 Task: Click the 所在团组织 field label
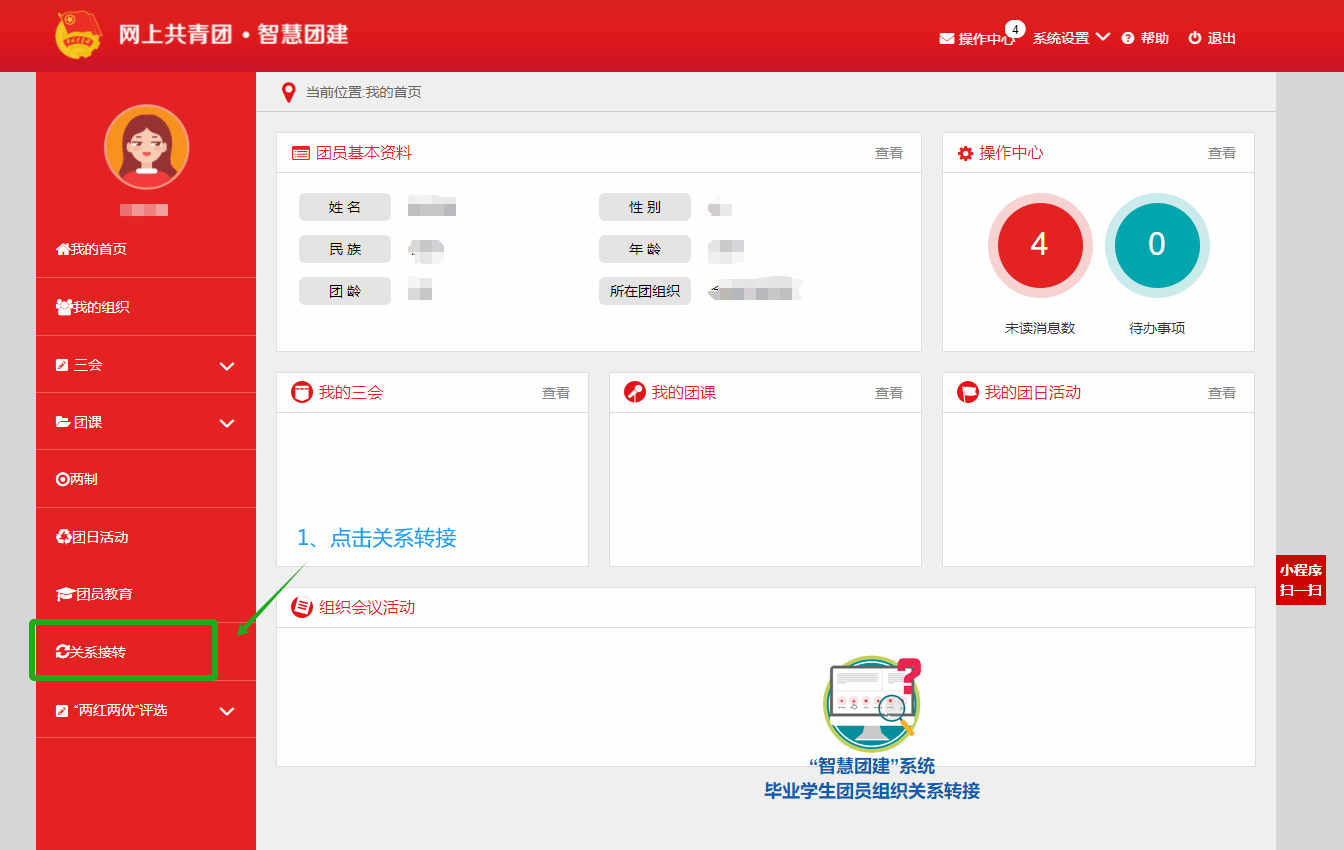click(x=645, y=291)
